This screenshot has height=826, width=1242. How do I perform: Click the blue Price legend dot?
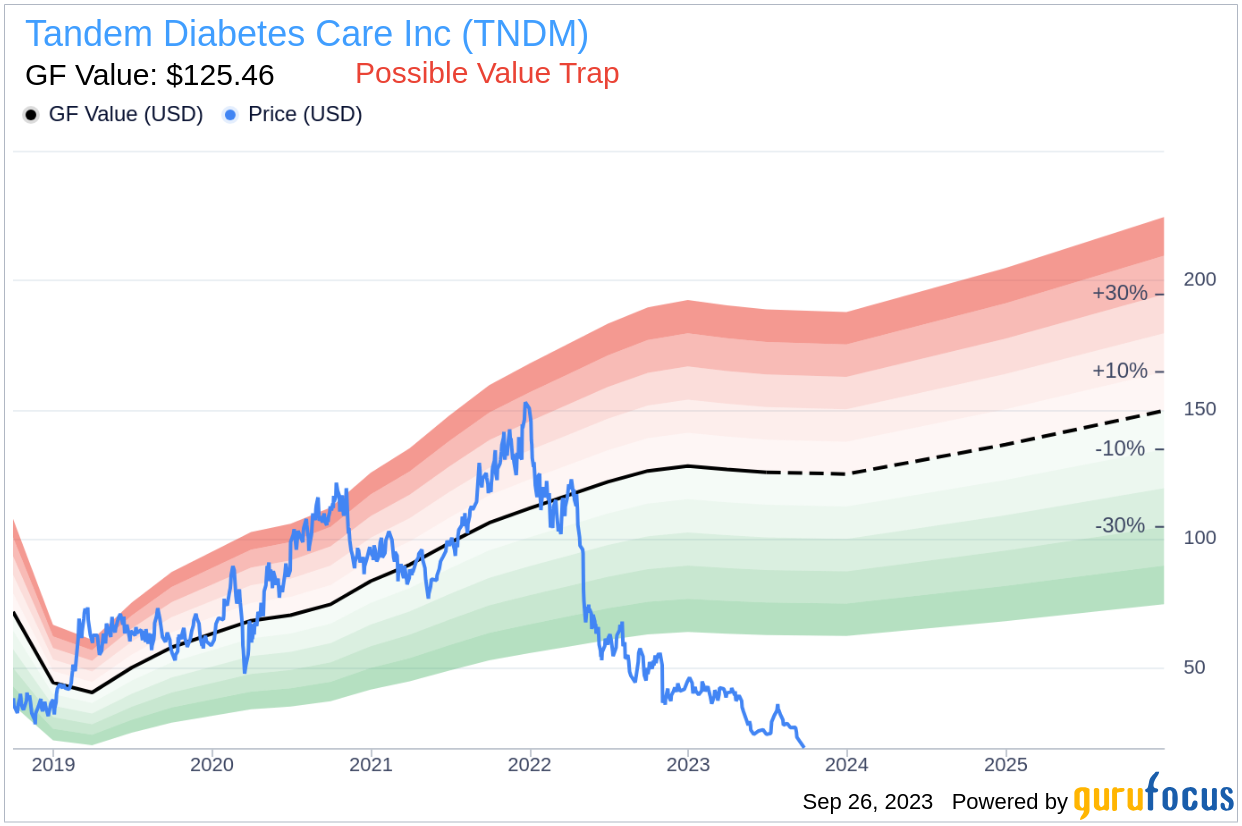(x=231, y=115)
